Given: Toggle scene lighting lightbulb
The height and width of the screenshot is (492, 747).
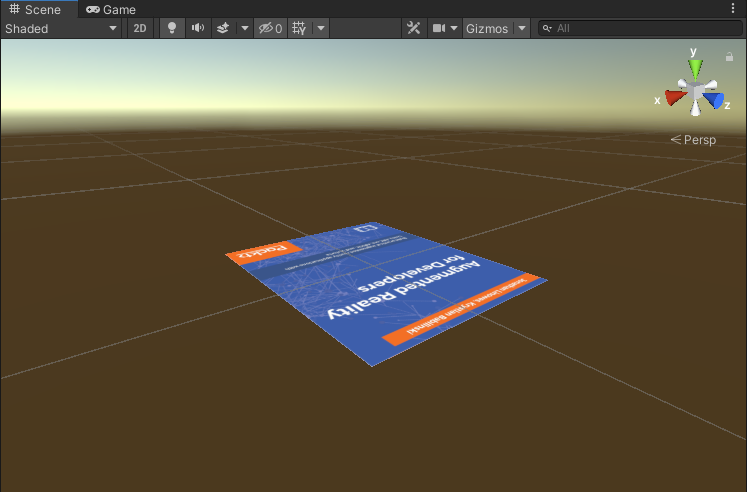Looking at the screenshot, I should (172, 29).
